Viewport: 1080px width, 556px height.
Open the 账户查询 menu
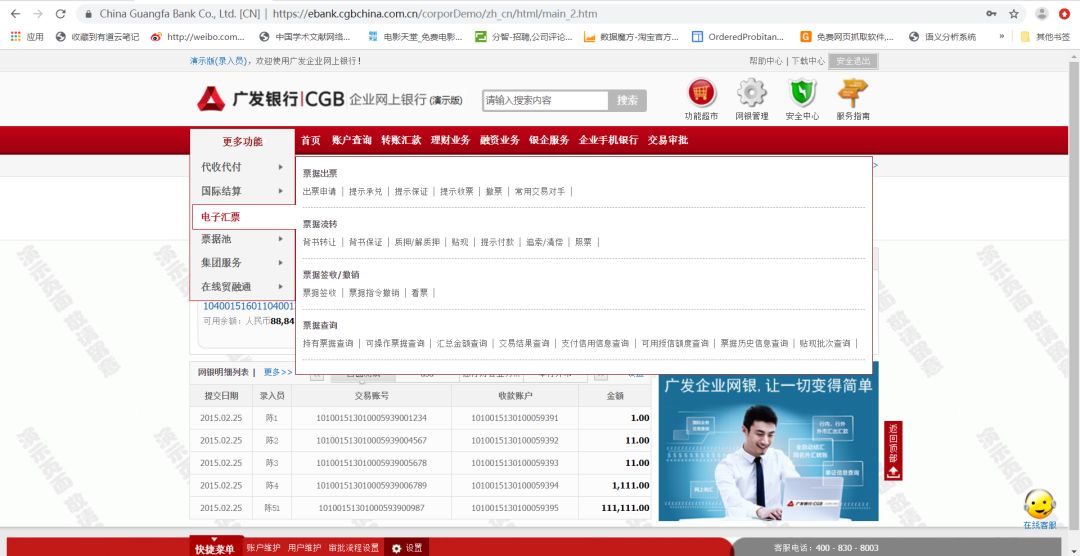click(x=351, y=140)
